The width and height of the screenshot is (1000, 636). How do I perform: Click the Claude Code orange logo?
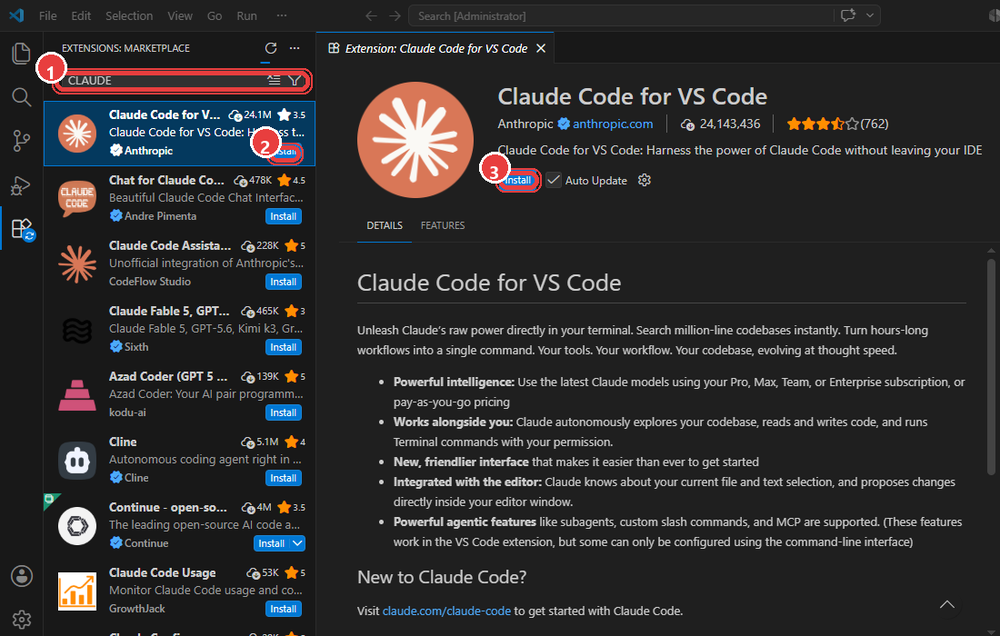[415, 140]
